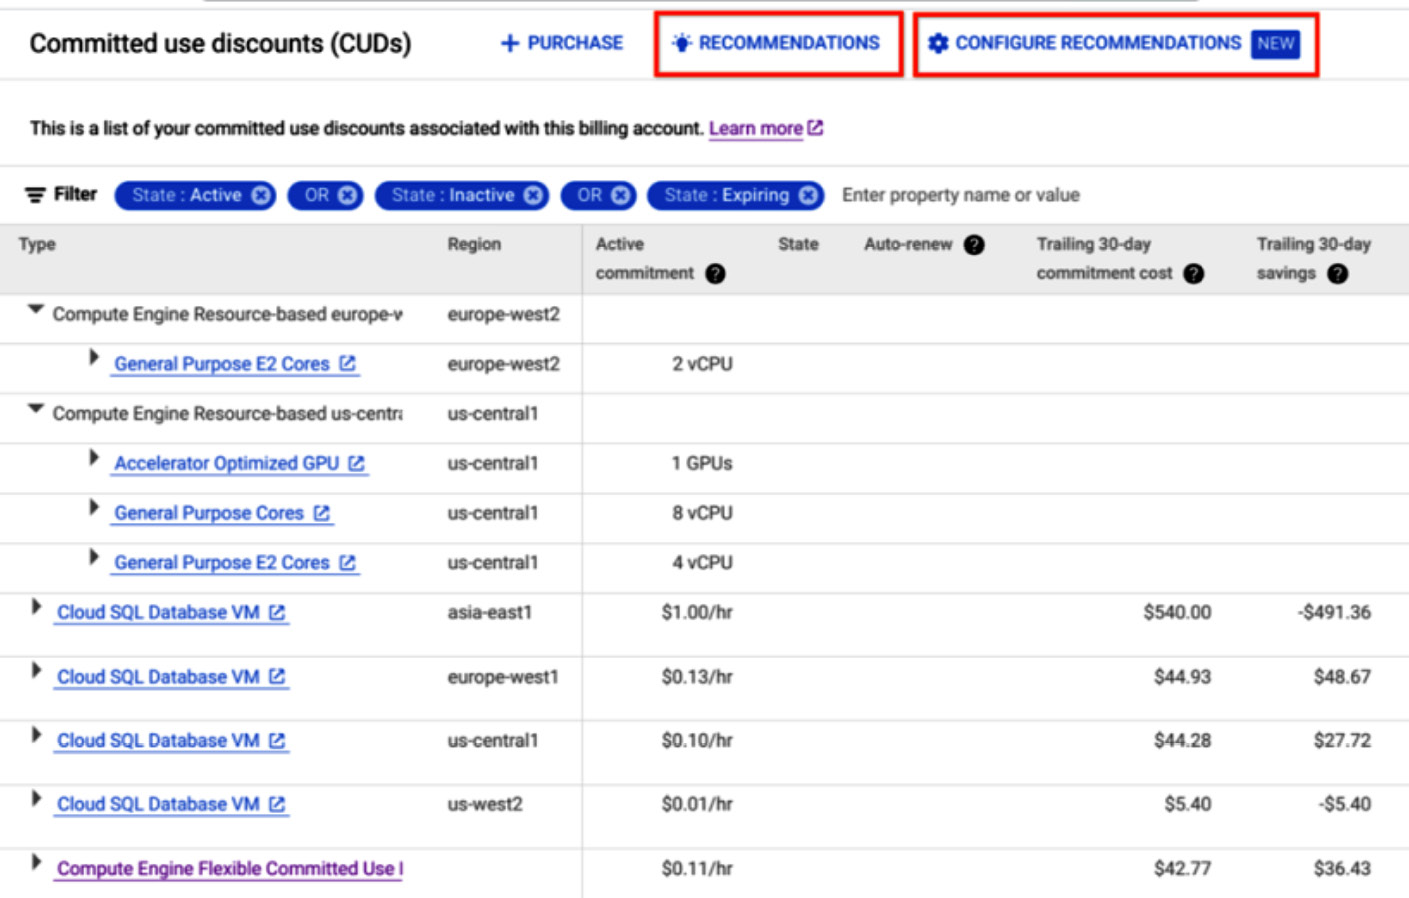The height and width of the screenshot is (898, 1409).
Task: Click help icon beside Active commitment header
Action: pyautogui.click(x=715, y=274)
